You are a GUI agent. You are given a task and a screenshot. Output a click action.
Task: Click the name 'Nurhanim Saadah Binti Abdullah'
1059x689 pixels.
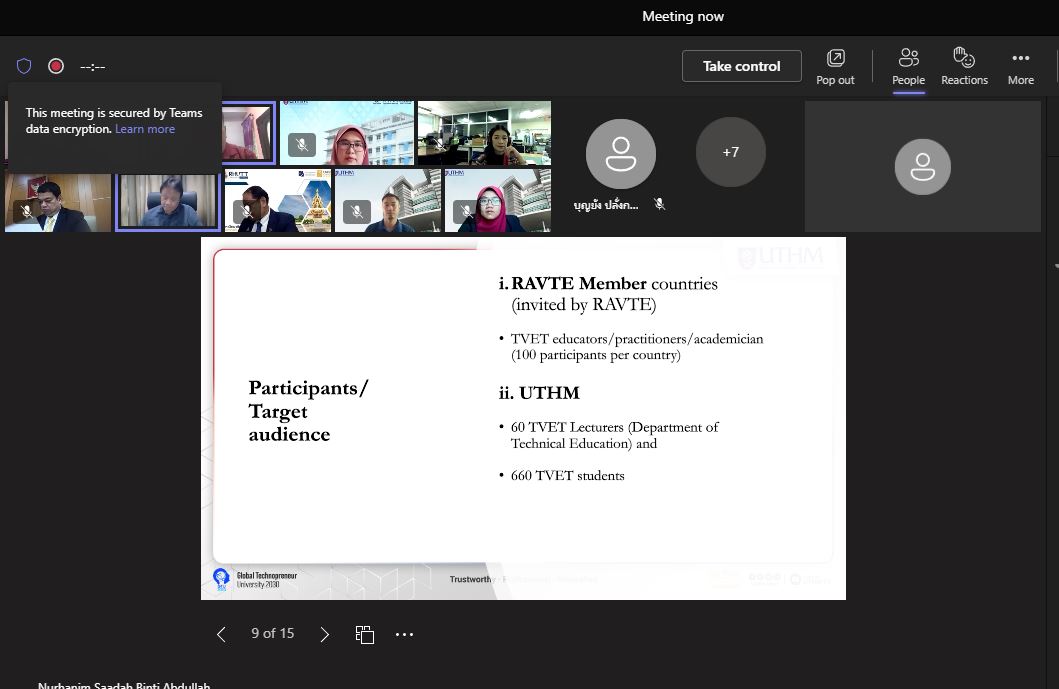(x=124, y=684)
